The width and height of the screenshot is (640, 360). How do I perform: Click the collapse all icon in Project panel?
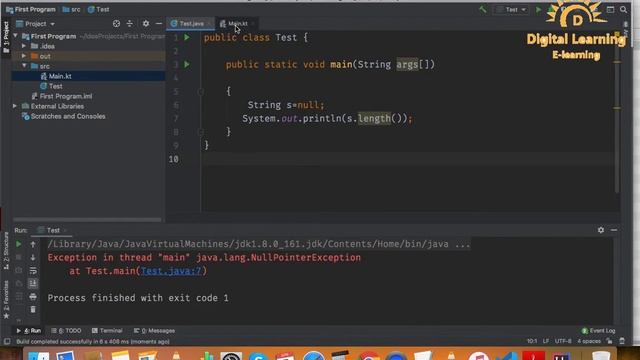coord(130,24)
